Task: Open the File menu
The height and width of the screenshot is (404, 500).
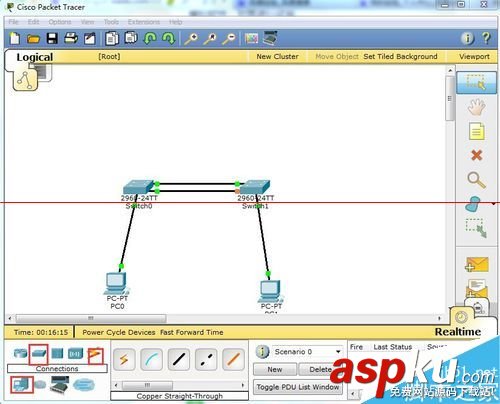Action: (x=14, y=22)
